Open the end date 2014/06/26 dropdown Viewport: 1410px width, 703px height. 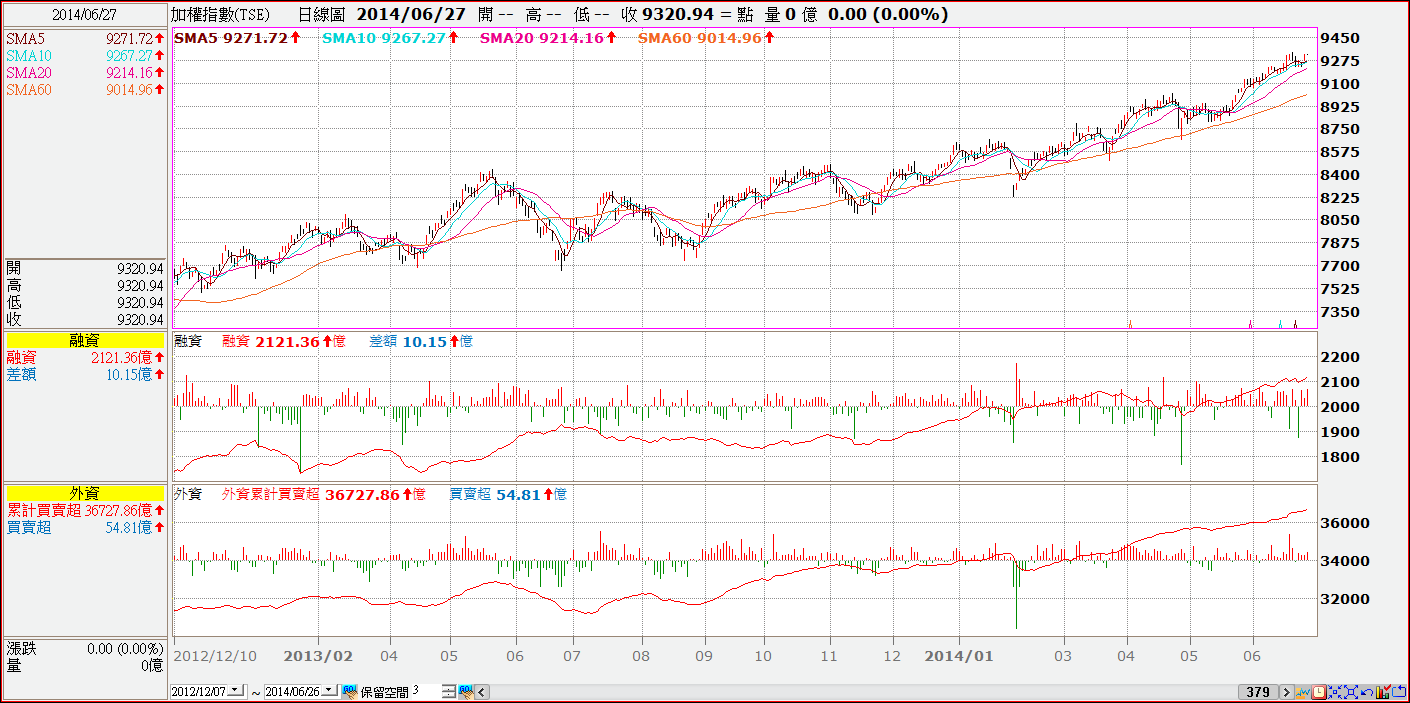pyautogui.click(x=330, y=691)
